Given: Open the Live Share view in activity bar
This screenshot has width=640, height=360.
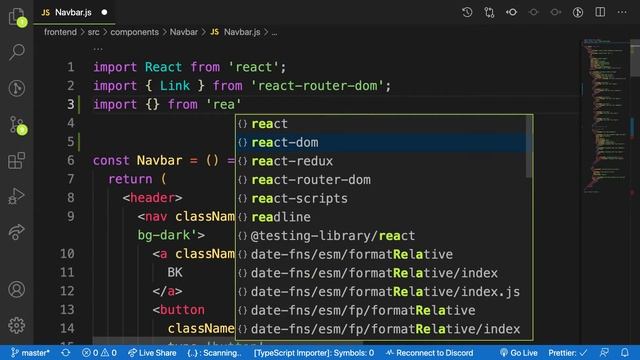Looking at the screenshot, I should pos(17,232).
